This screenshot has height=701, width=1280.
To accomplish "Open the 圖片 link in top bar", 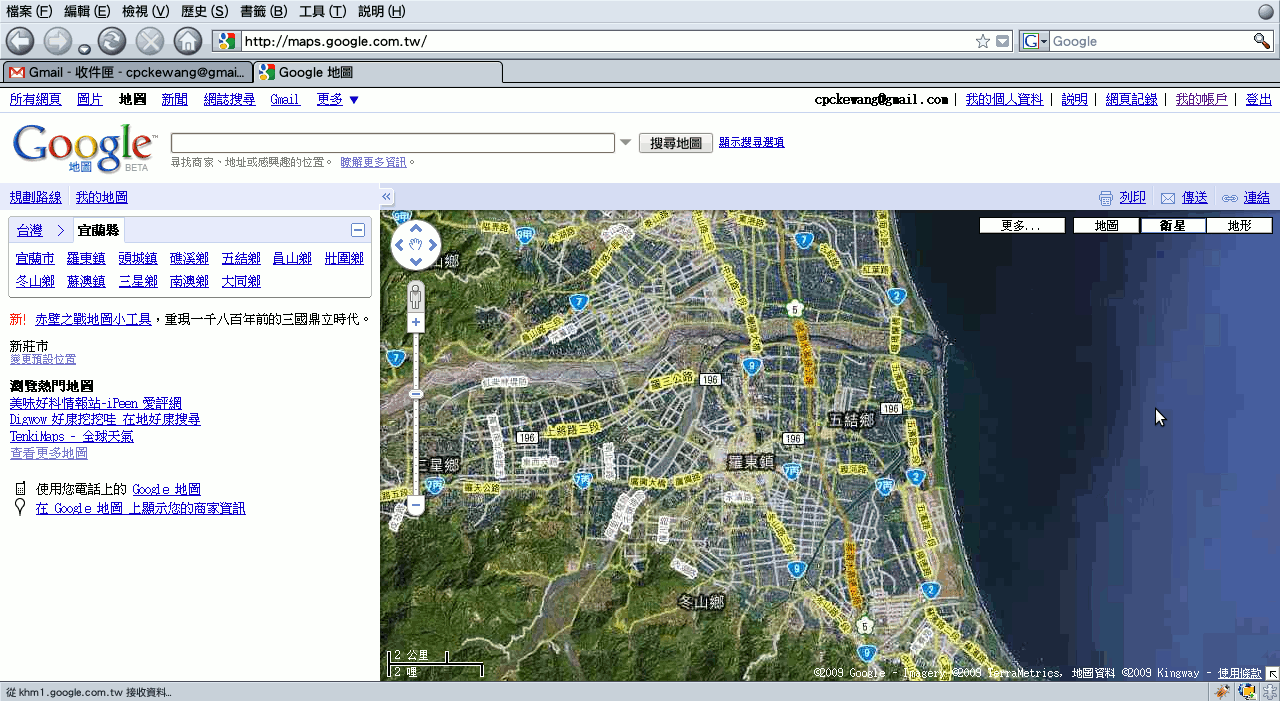I will 90,99.
